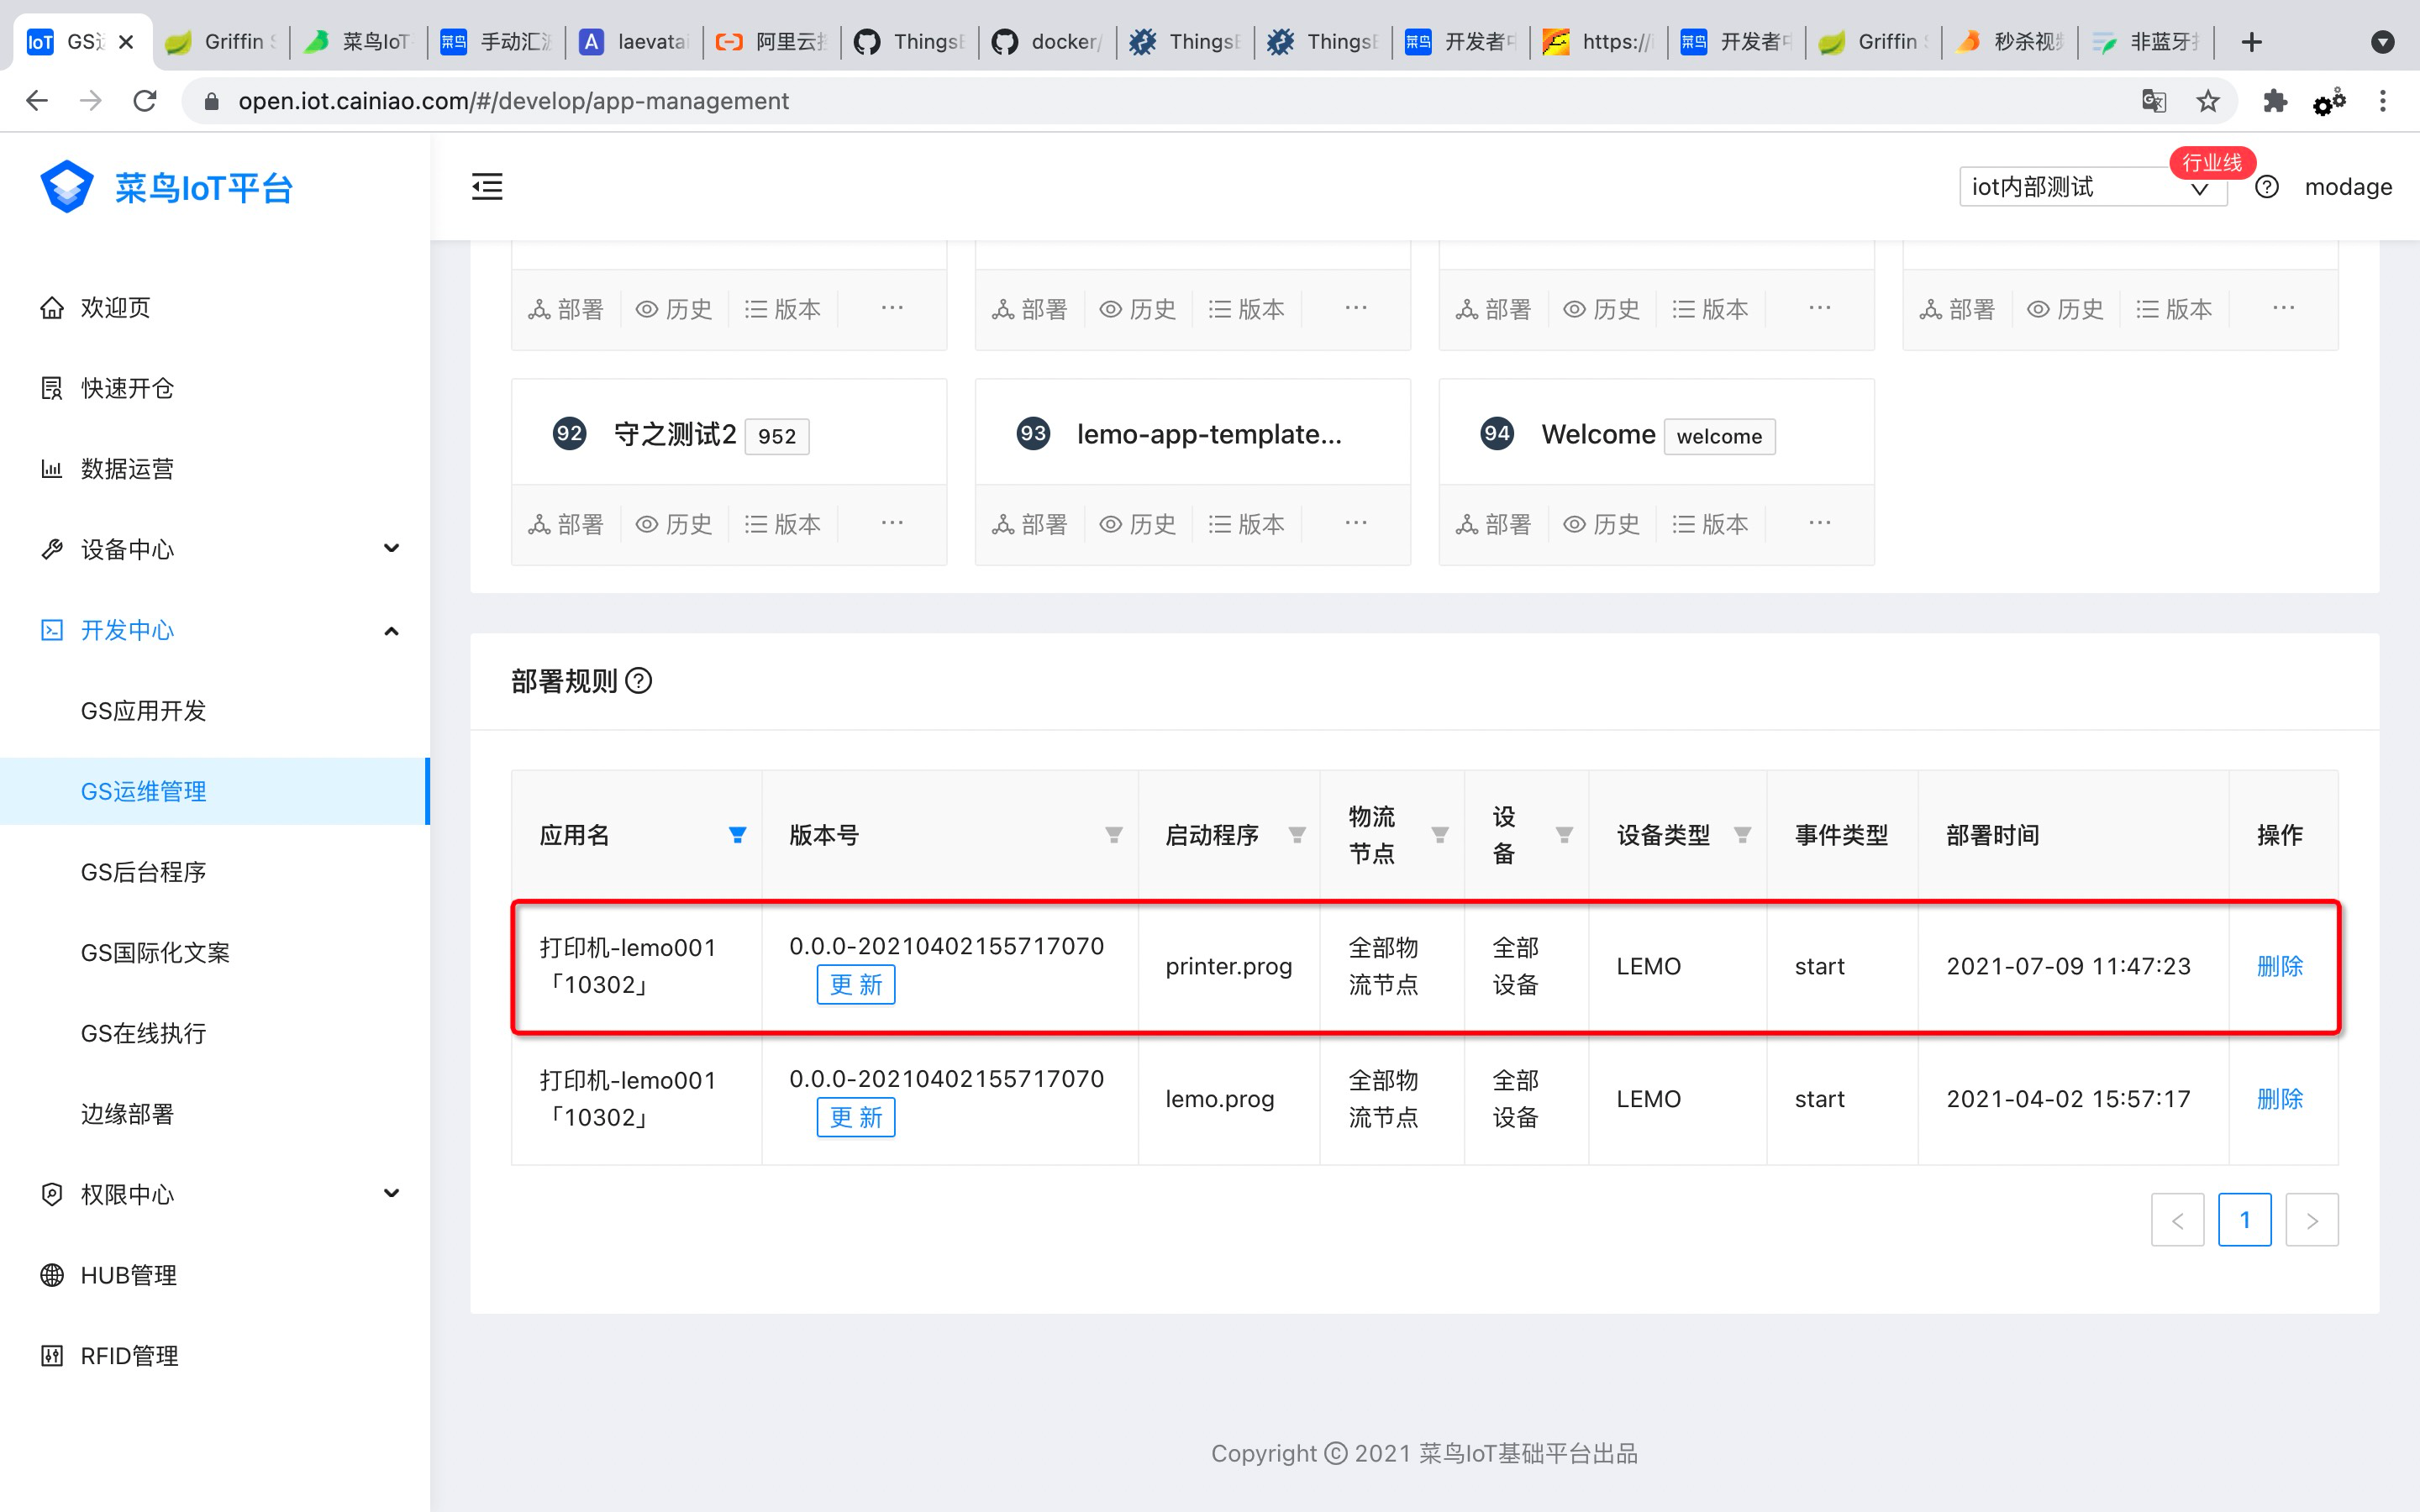This screenshot has height=1512, width=2420.
Task: Open 应用名 column filter icon
Action: [737, 835]
